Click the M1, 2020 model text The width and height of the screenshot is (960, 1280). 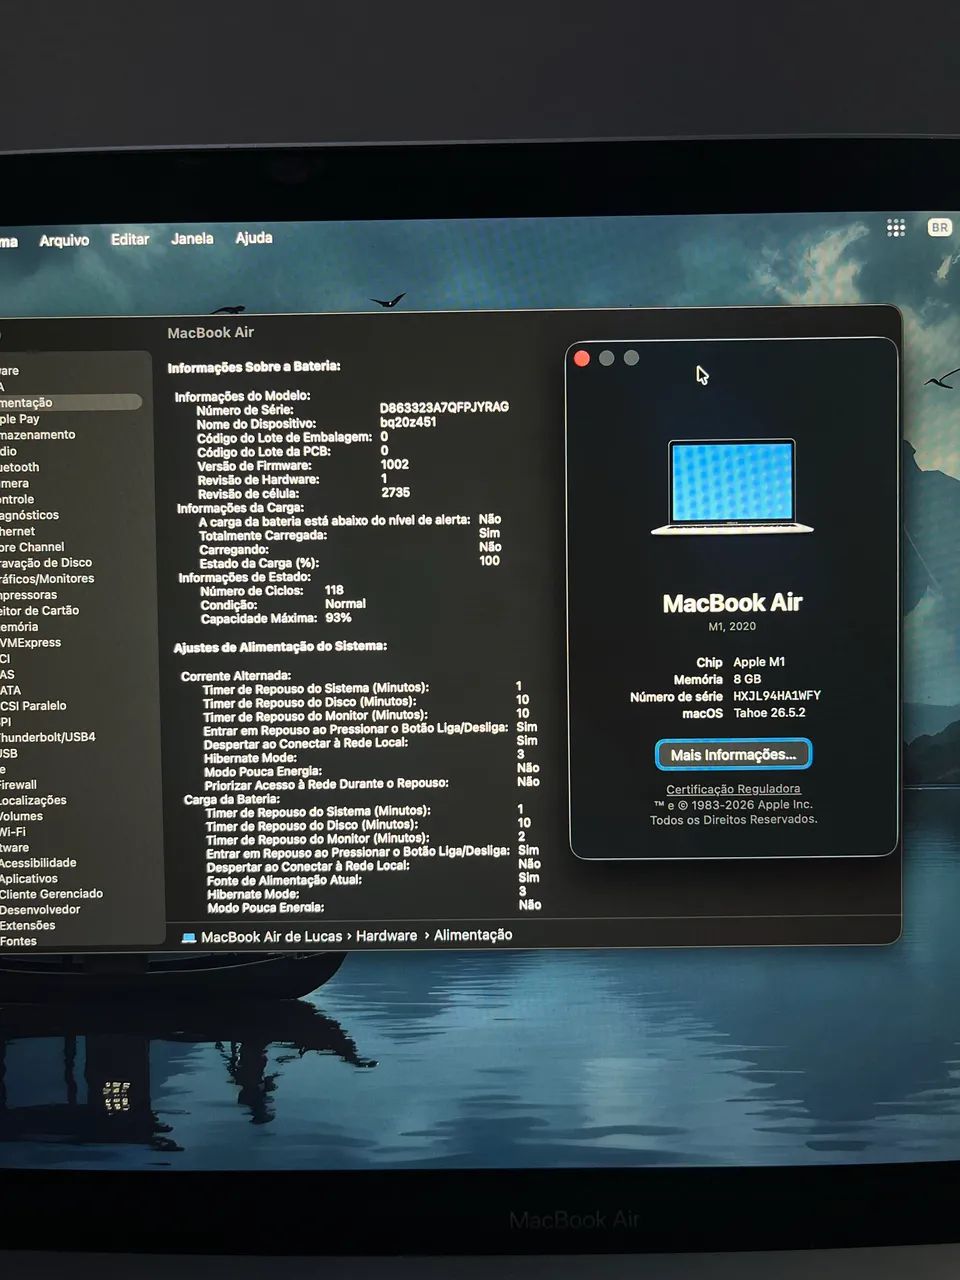[732, 627]
